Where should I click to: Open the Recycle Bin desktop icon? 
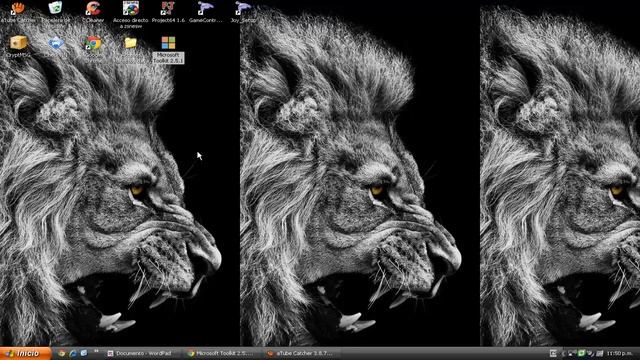click(x=55, y=13)
